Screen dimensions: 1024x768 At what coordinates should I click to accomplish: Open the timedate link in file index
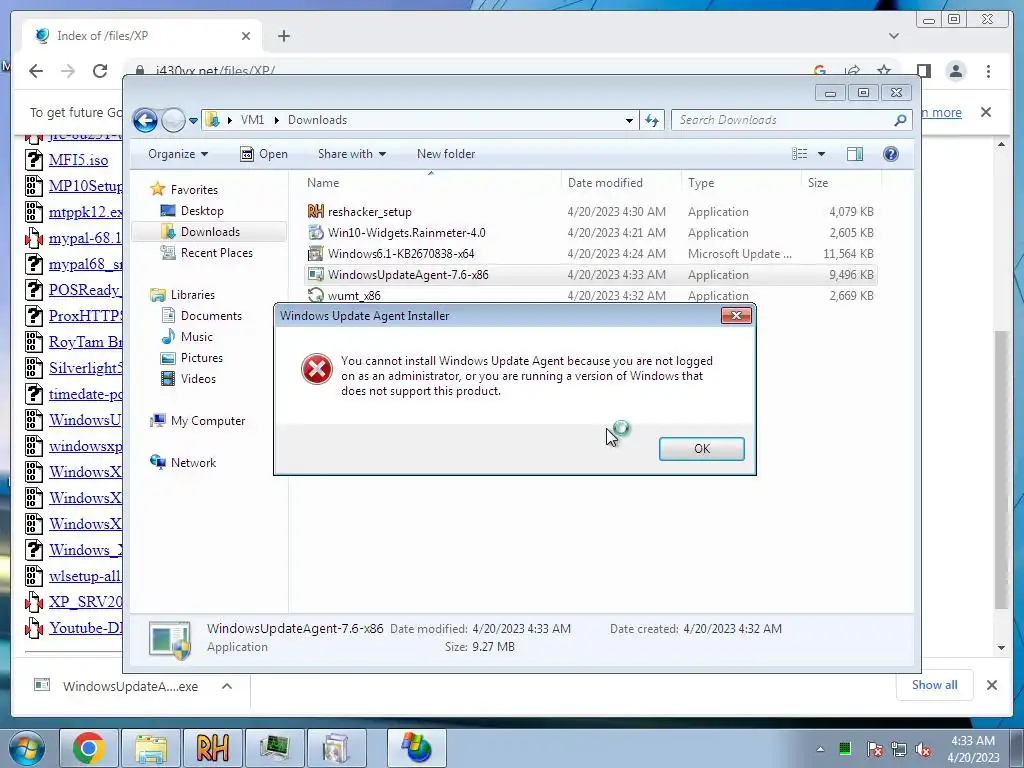pos(86,394)
